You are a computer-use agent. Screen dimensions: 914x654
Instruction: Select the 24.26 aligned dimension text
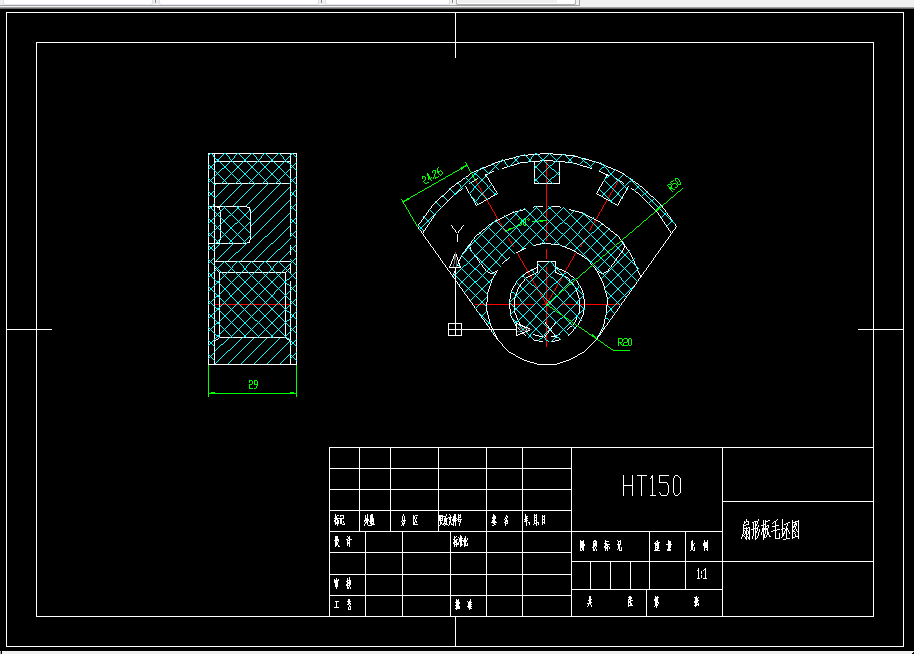click(x=433, y=175)
